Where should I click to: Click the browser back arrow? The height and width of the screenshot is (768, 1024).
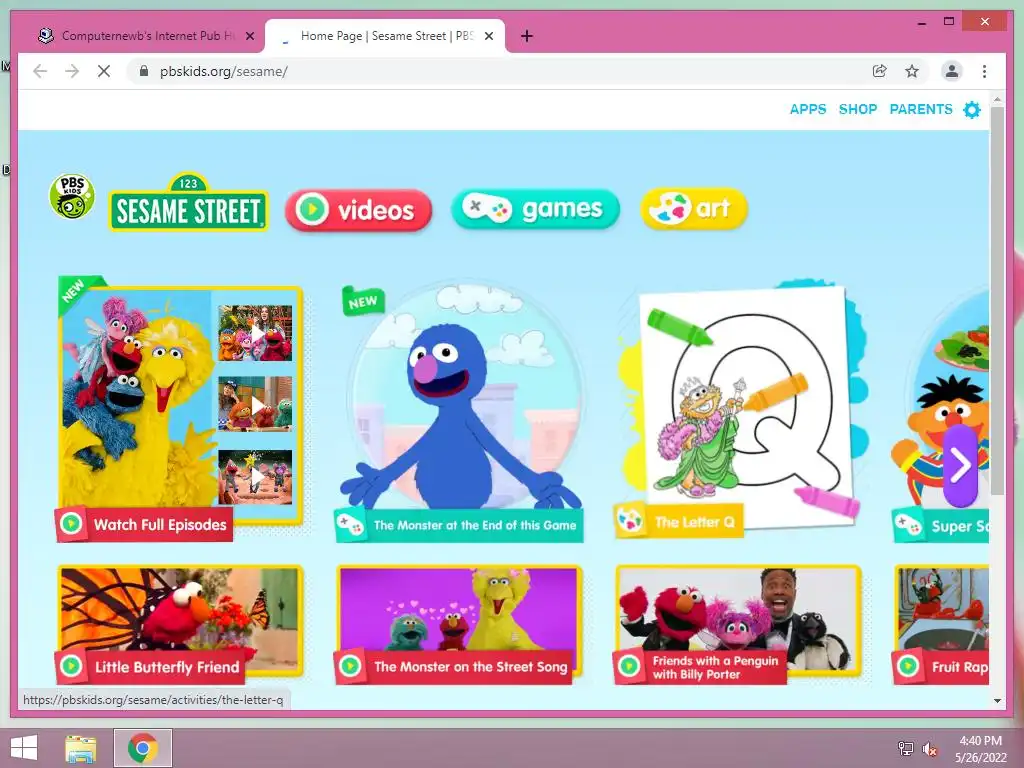pos(40,71)
